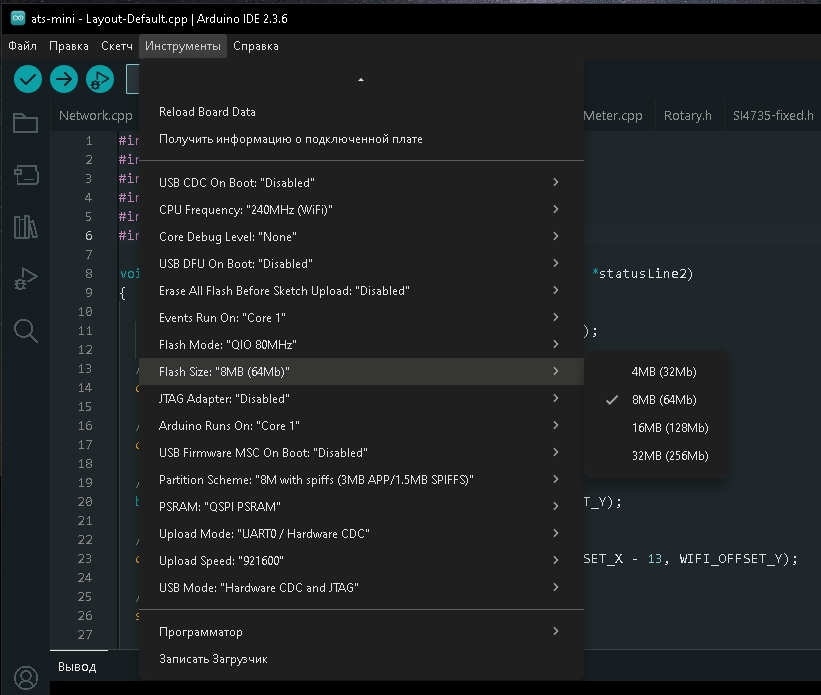The width and height of the screenshot is (821, 695).
Task: Open the Файл menu
Action: [23, 46]
